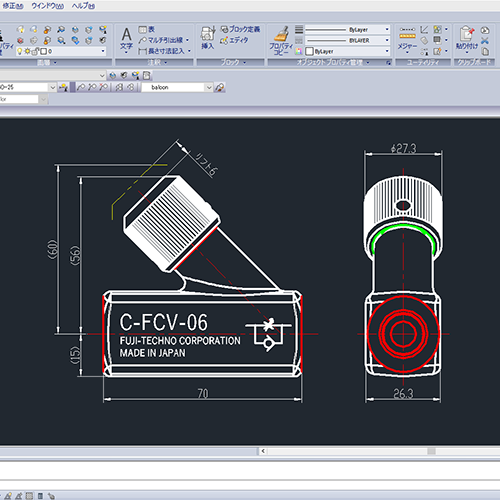
Task: Expand the 長さ寸法記入 dropdown arrow
Action: (189, 51)
